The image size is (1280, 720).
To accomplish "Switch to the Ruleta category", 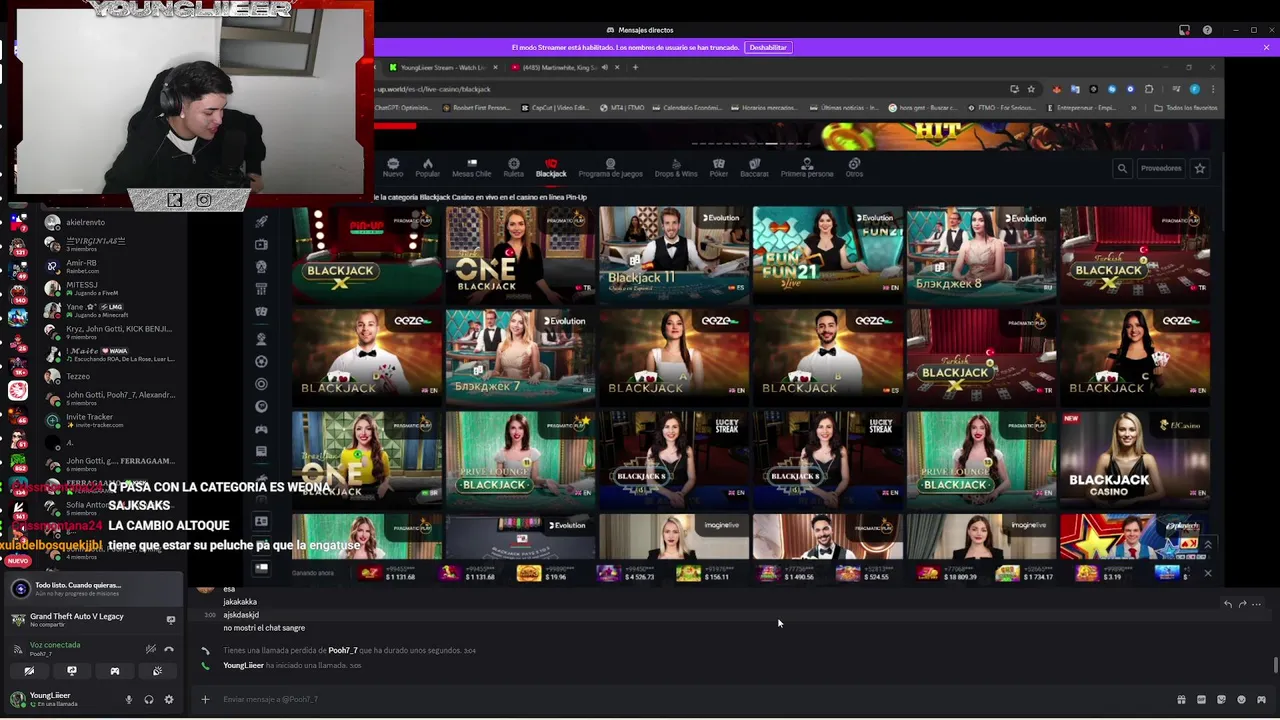I will (x=513, y=167).
